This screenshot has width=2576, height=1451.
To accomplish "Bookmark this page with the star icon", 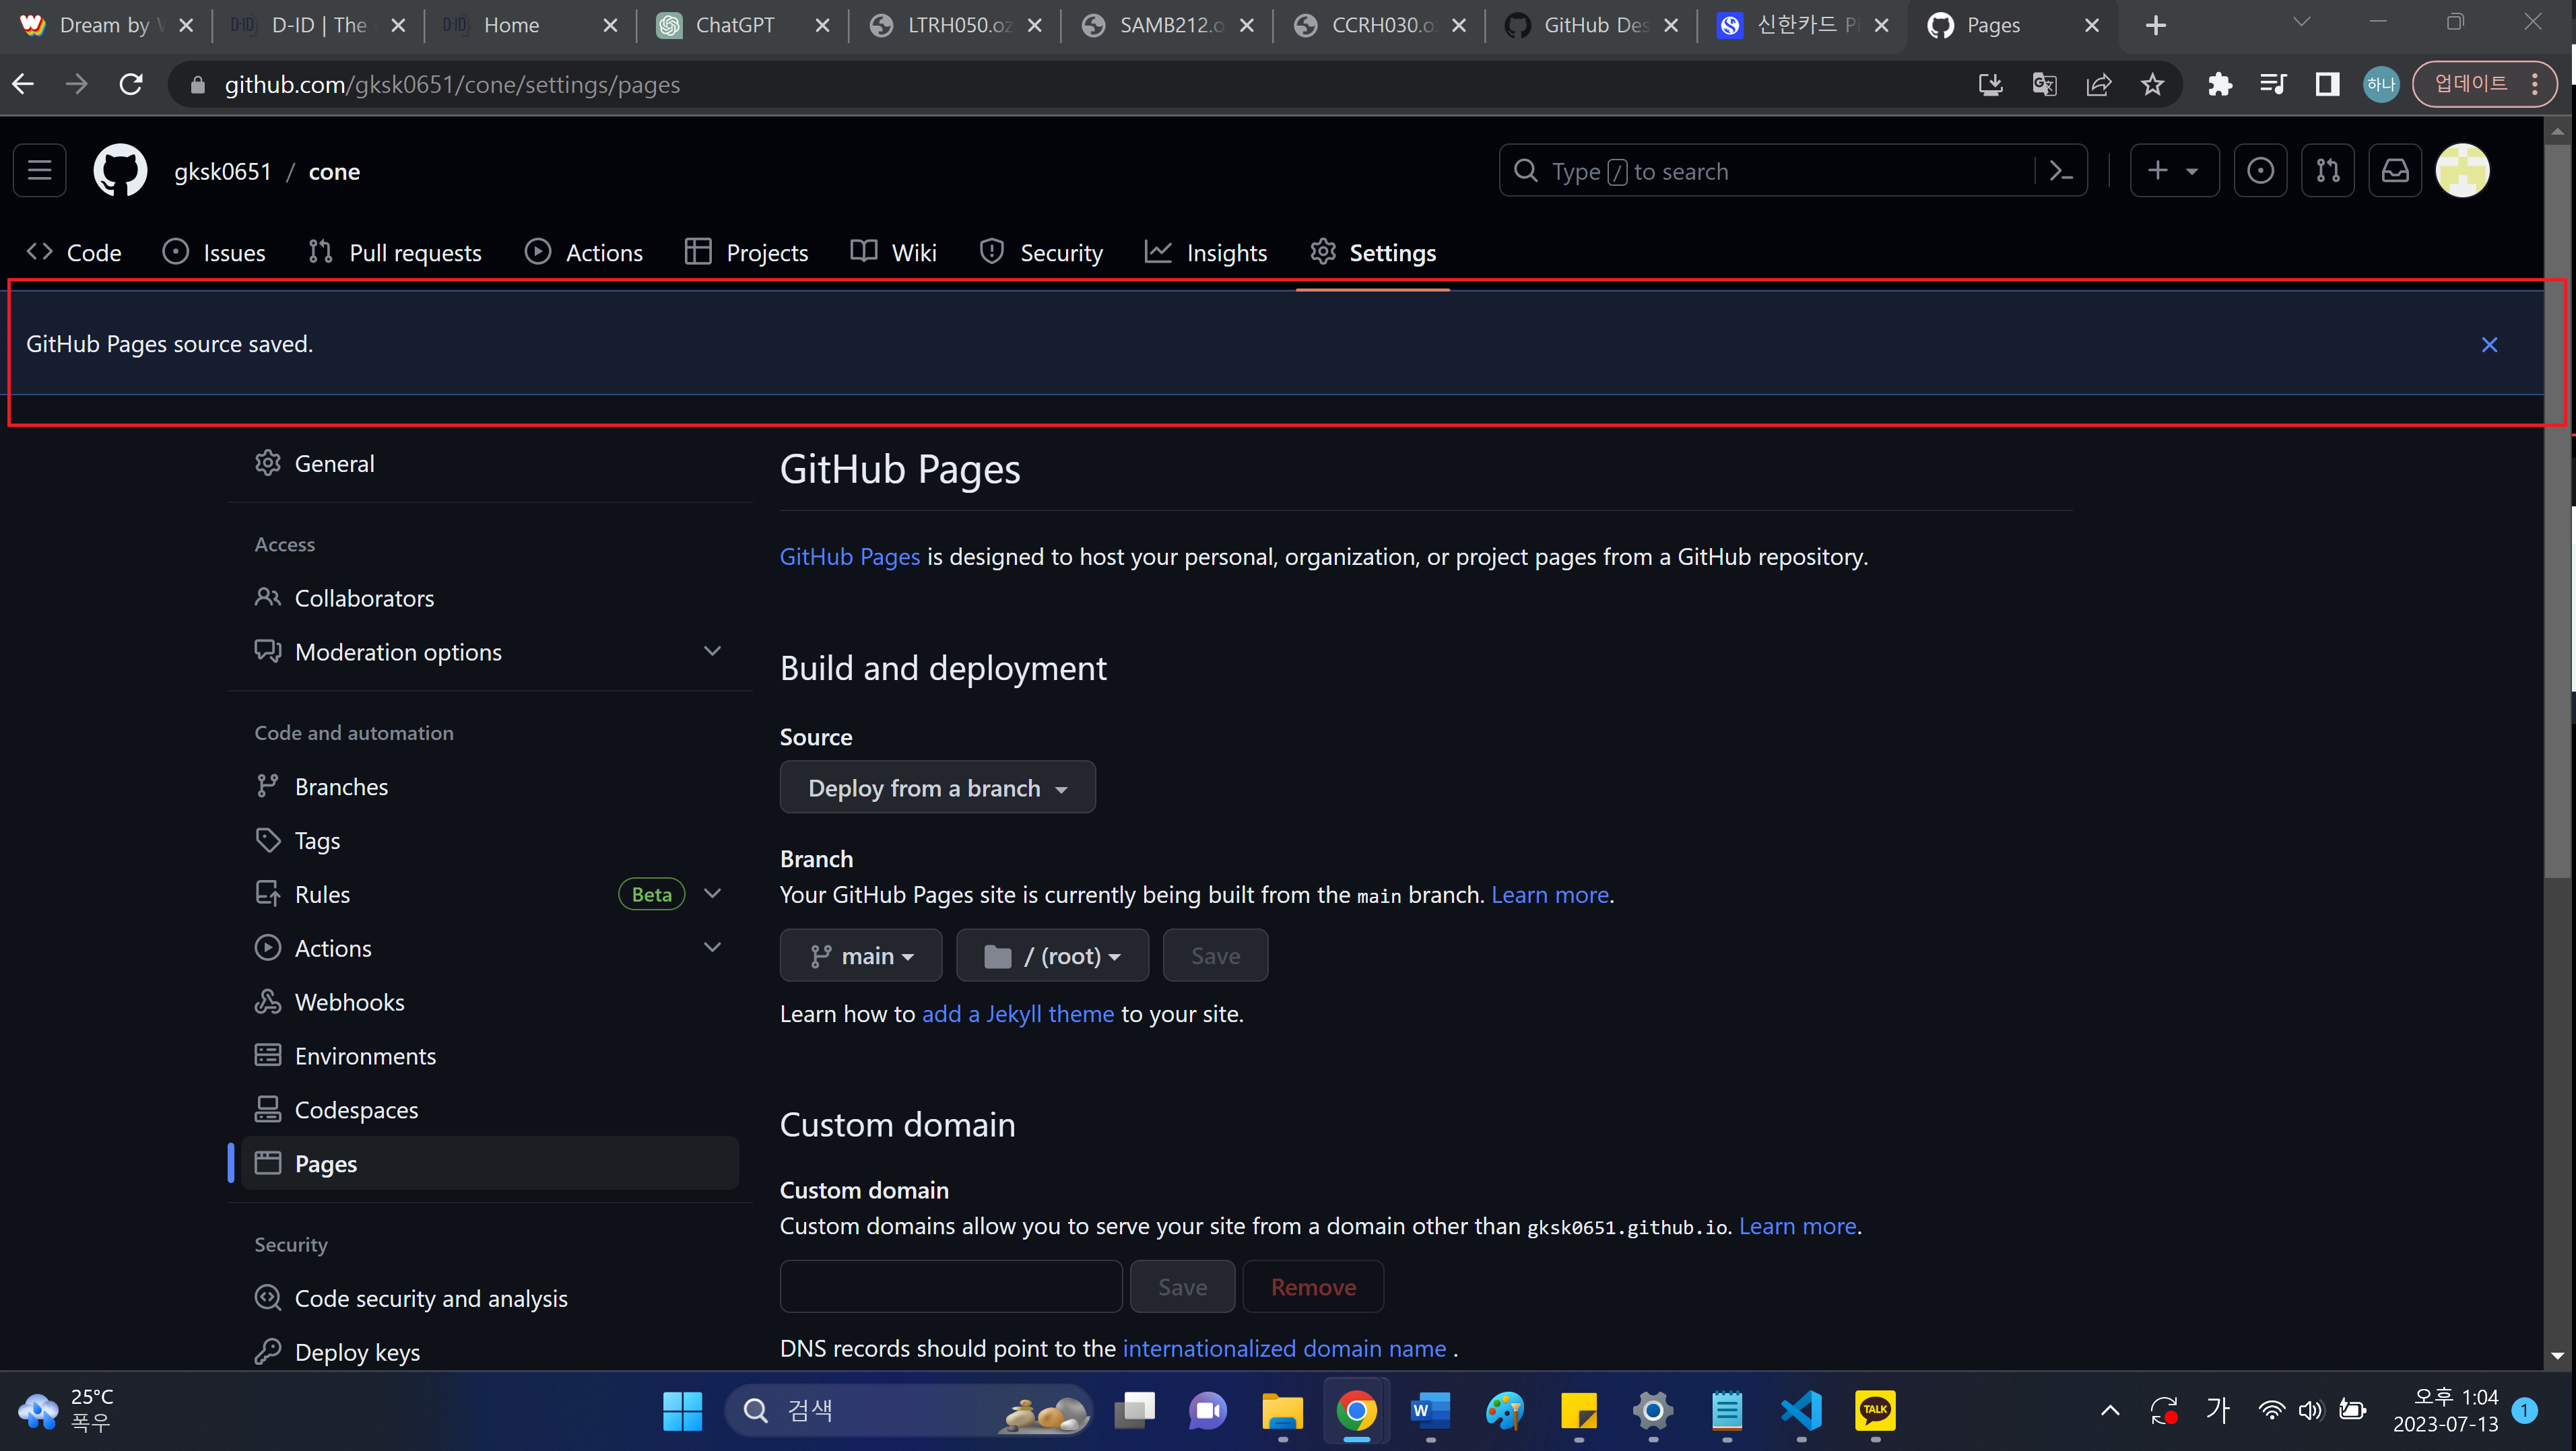I will 2152,85.
